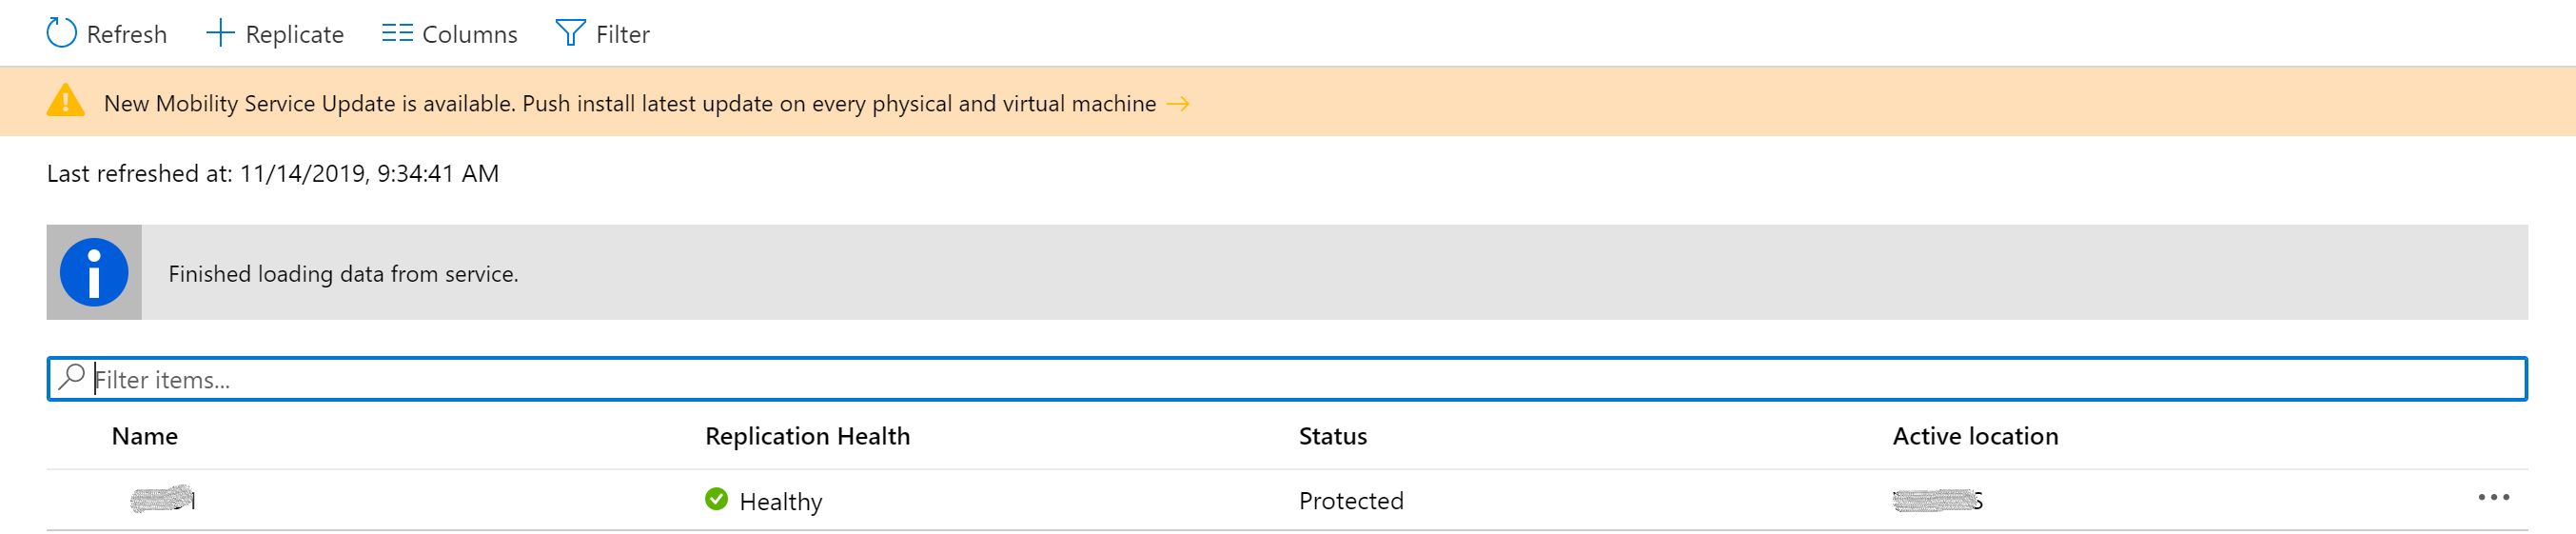The image size is (2576, 534).
Task: Sort by the Name column header
Action: coord(145,436)
